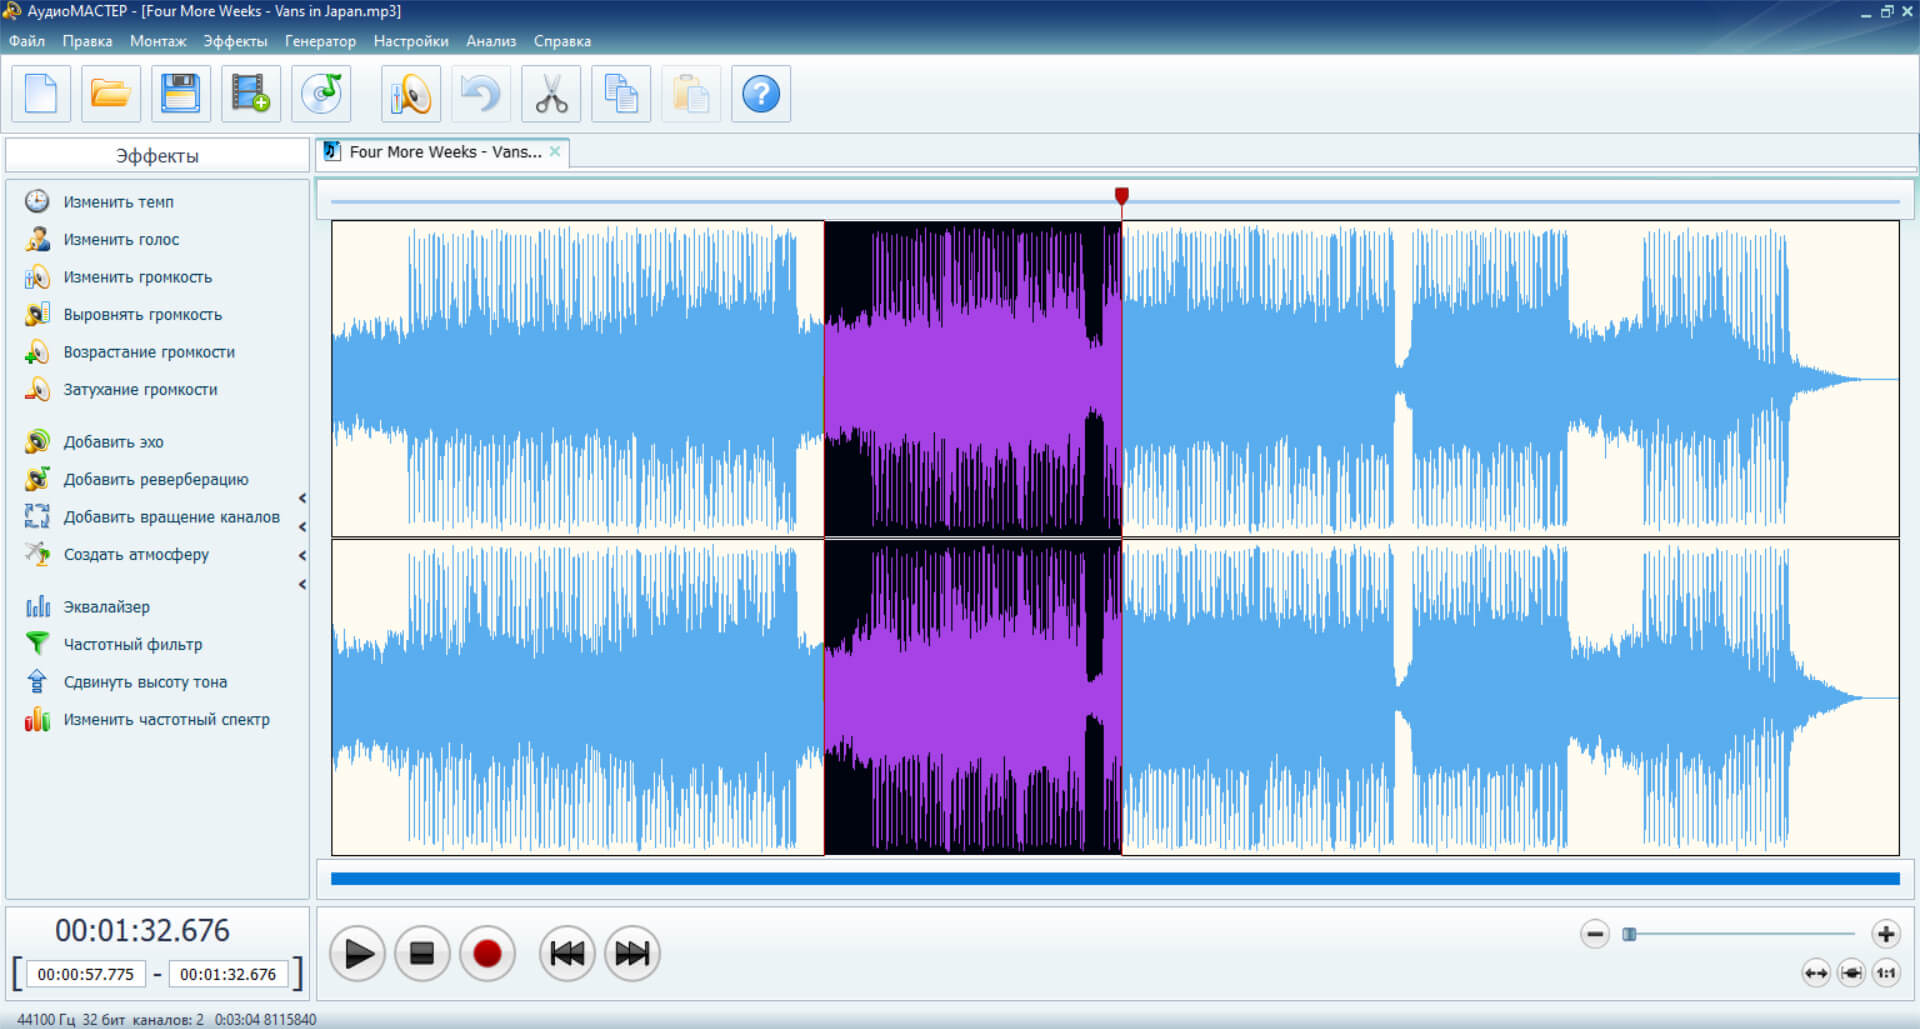This screenshot has width=1920, height=1029.
Task: Open help with the question mark icon
Action: pos(761,94)
